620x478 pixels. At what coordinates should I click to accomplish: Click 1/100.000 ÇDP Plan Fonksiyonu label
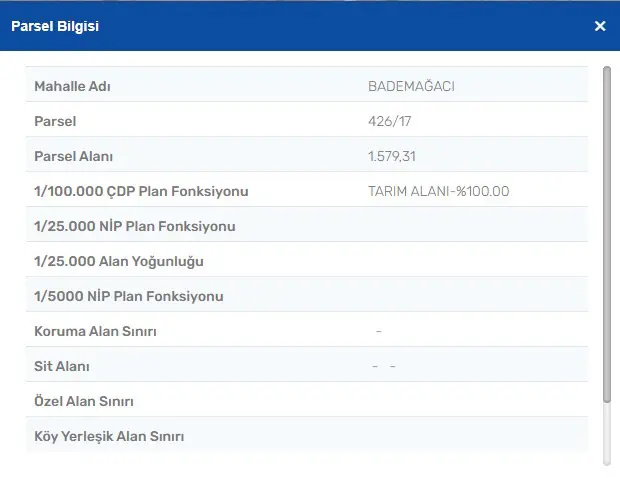pos(141,191)
